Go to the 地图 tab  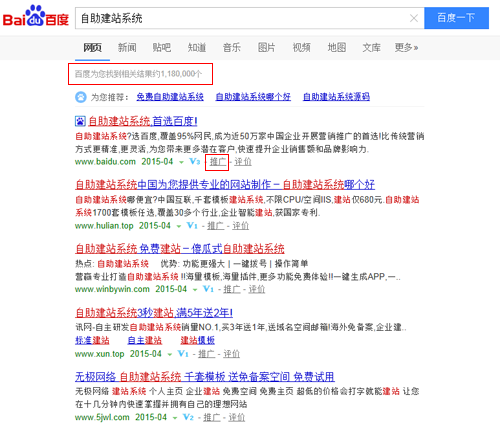coord(336,48)
